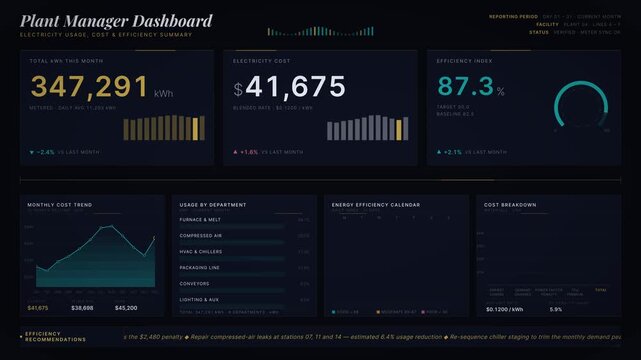Click the Furnace & Melt usage bar
641x360 pixels.
[x=232, y=226]
